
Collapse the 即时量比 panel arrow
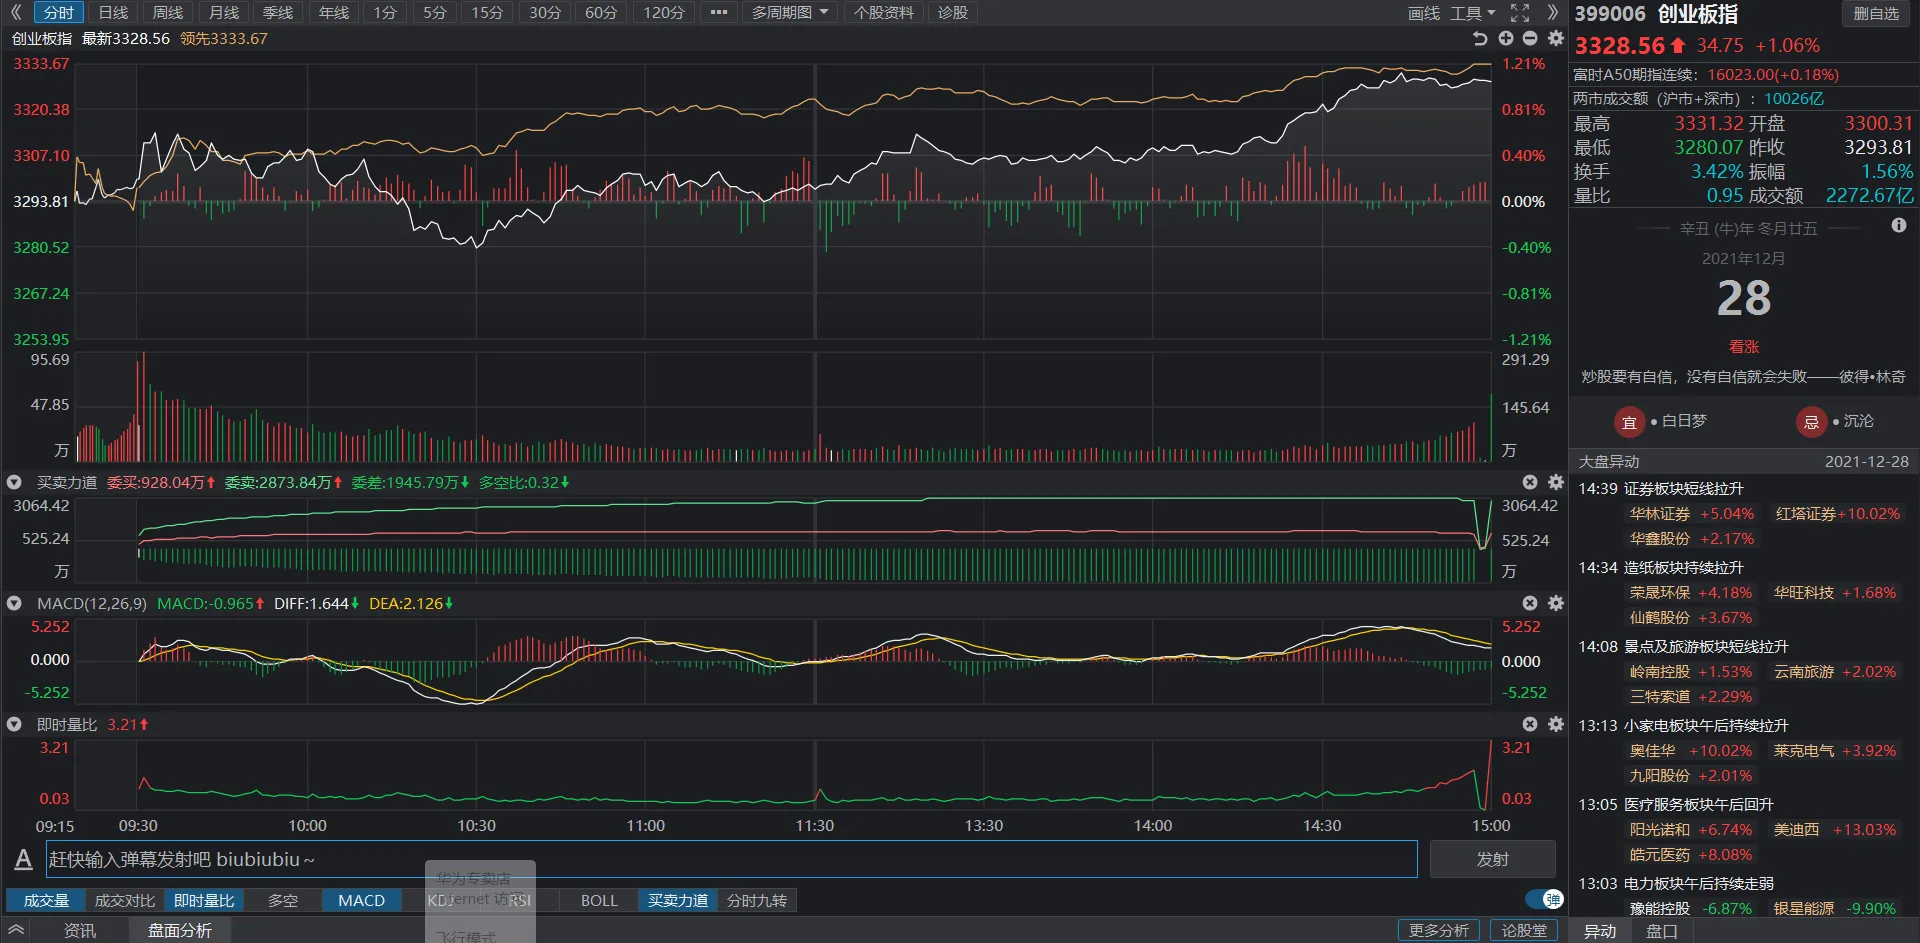tap(14, 724)
